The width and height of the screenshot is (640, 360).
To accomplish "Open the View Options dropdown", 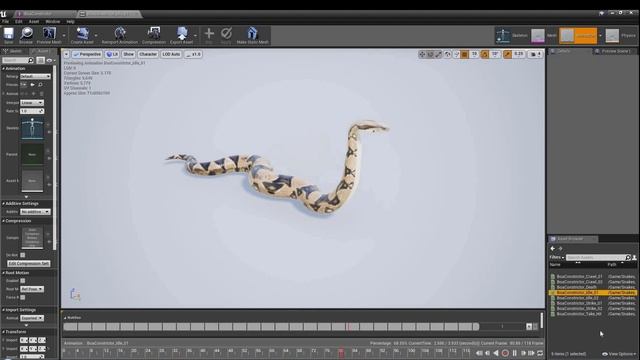I will tap(618, 354).
